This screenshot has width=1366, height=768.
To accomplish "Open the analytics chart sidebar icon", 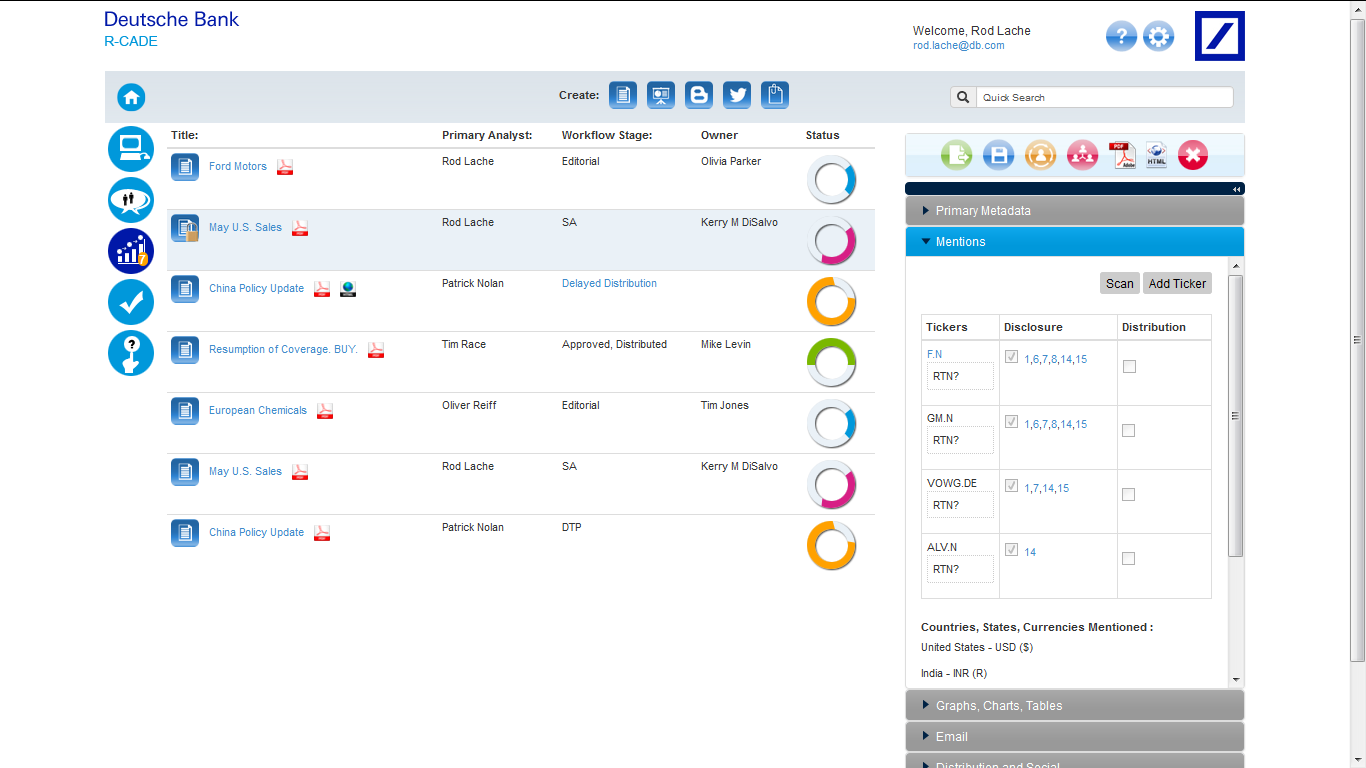I will click(131, 251).
